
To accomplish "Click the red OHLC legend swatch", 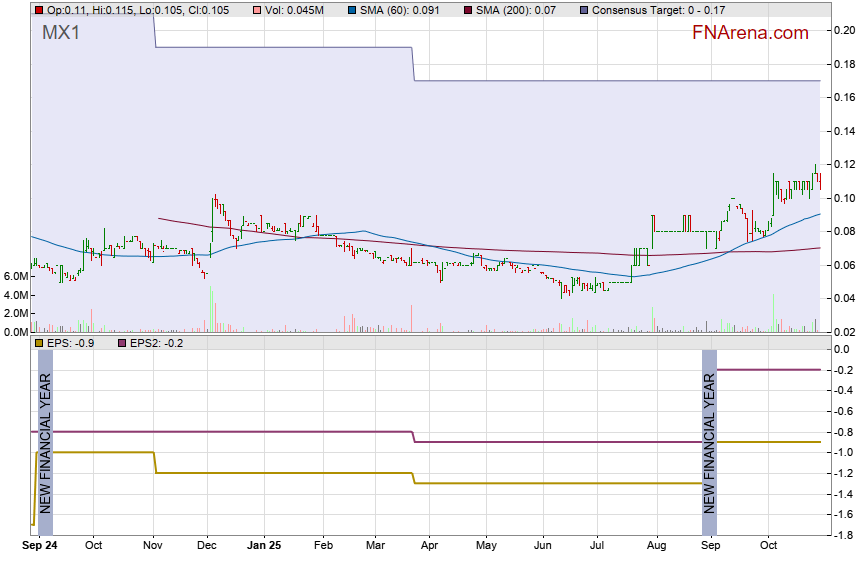I will (39, 9).
